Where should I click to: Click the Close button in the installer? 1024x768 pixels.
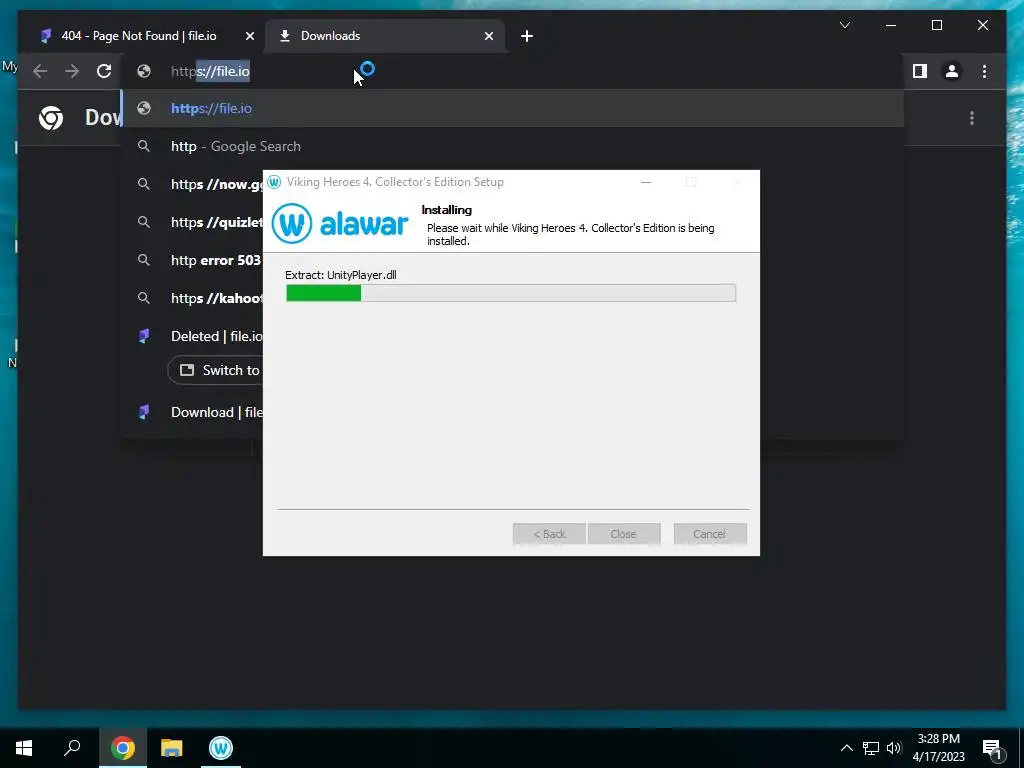624,534
